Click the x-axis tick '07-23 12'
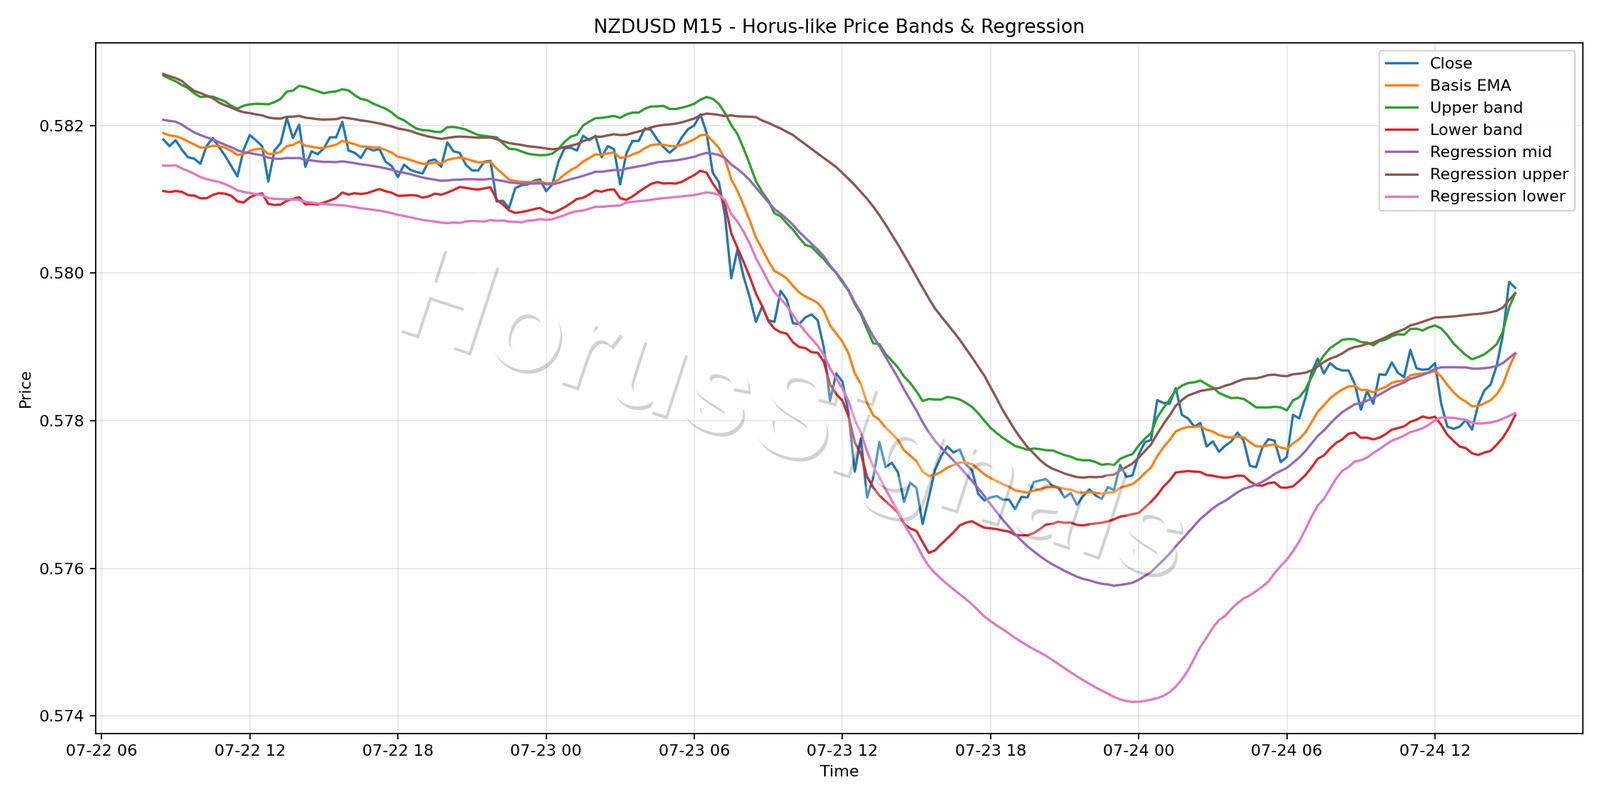The width and height of the screenshot is (1600, 800). click(842, 750)
